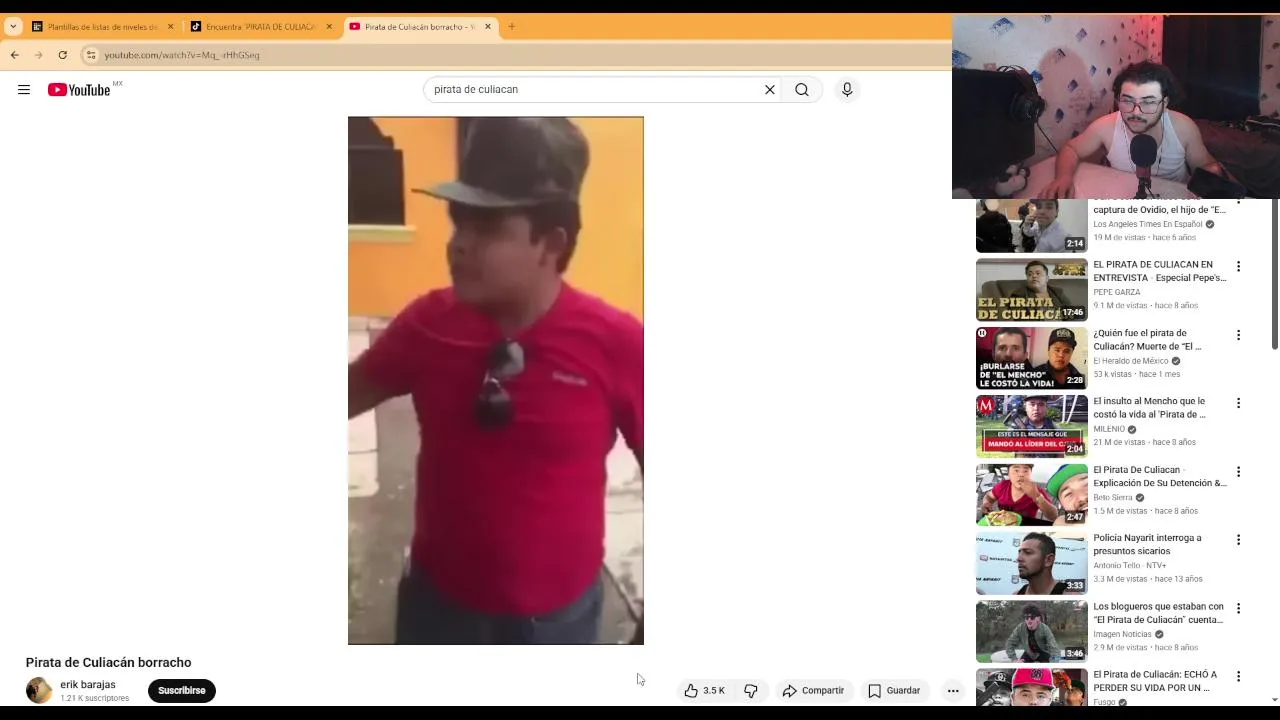
Task: Open the 3:46 Imagen Noticias thumbnail
Action: tap(1032, 631)
